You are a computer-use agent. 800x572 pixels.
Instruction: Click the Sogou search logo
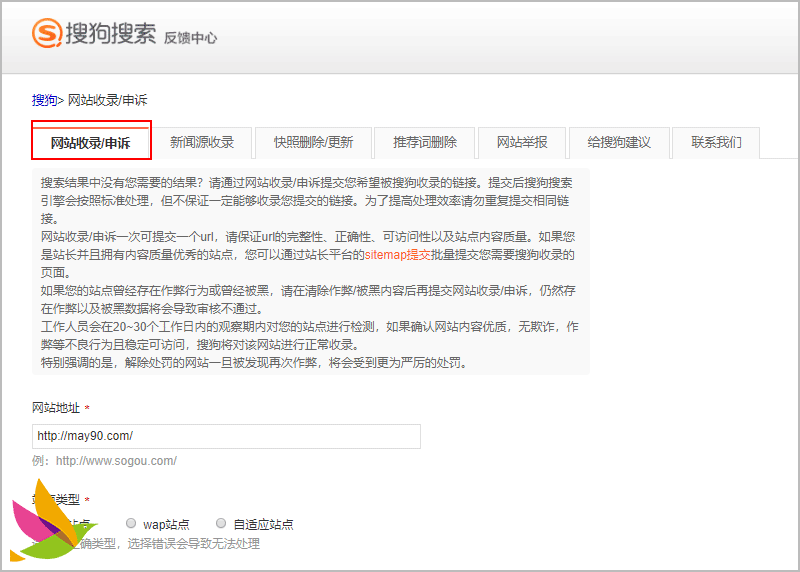pos(94,33)
